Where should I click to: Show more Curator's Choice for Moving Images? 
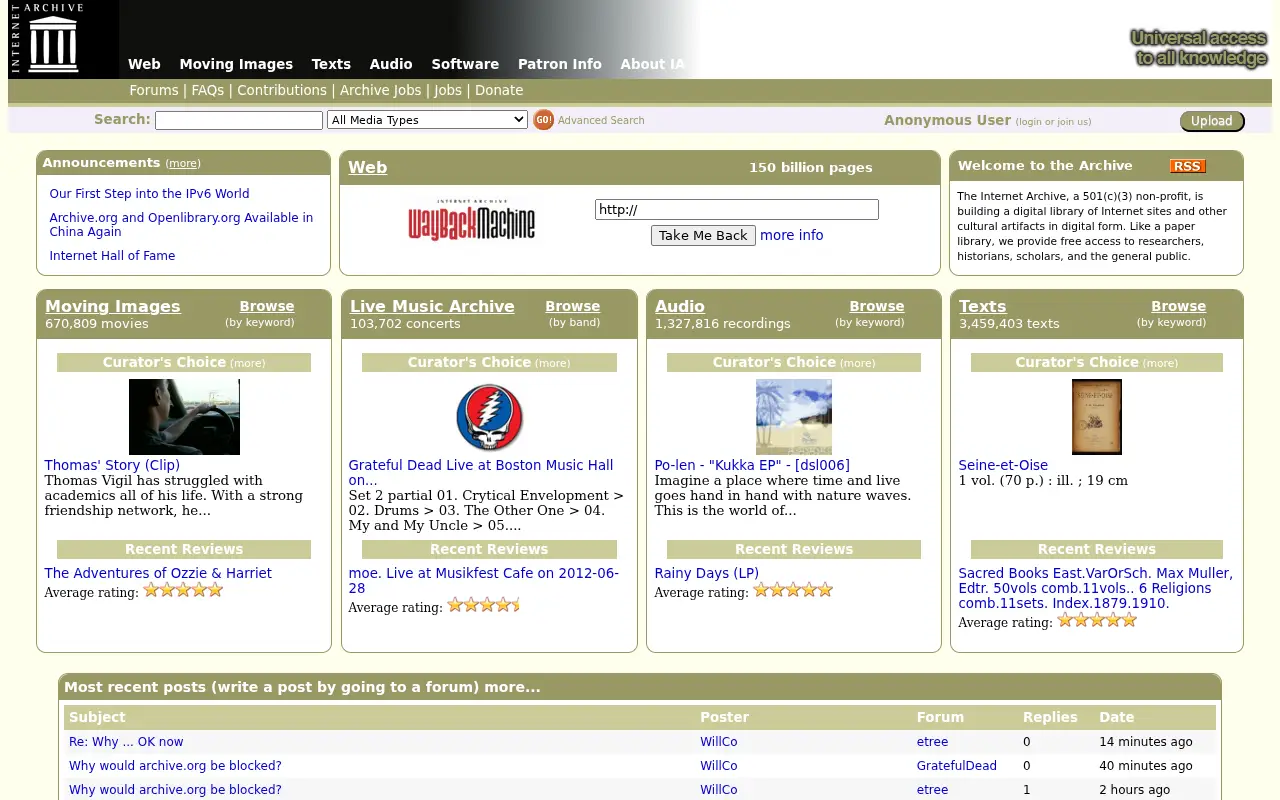(x=248, y=363)
